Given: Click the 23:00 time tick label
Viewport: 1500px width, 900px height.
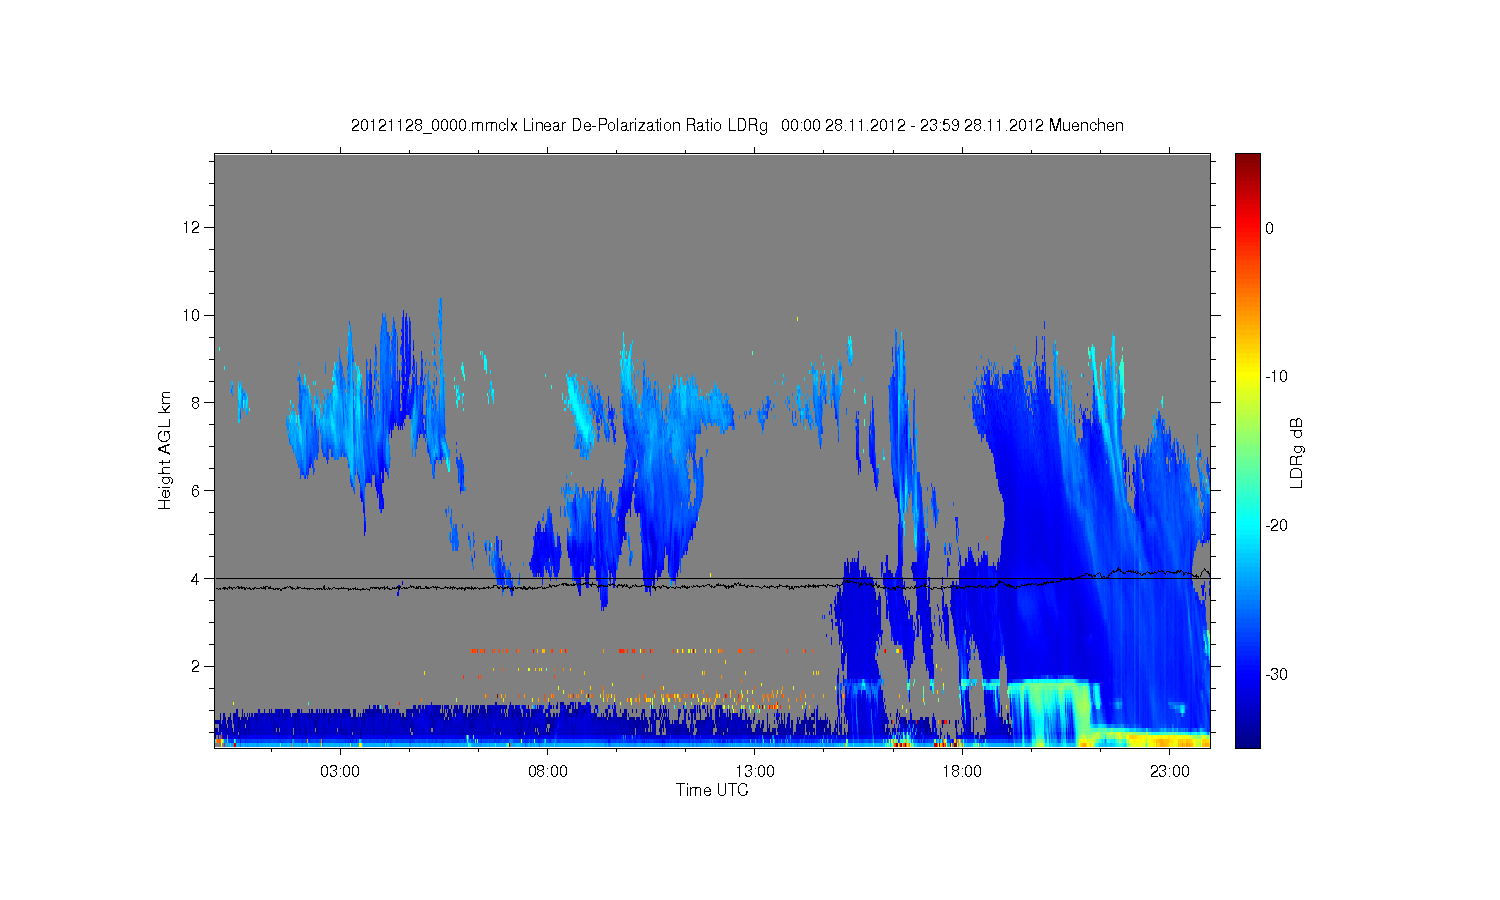Looking at the screenshot, I should coord(1170,772).
